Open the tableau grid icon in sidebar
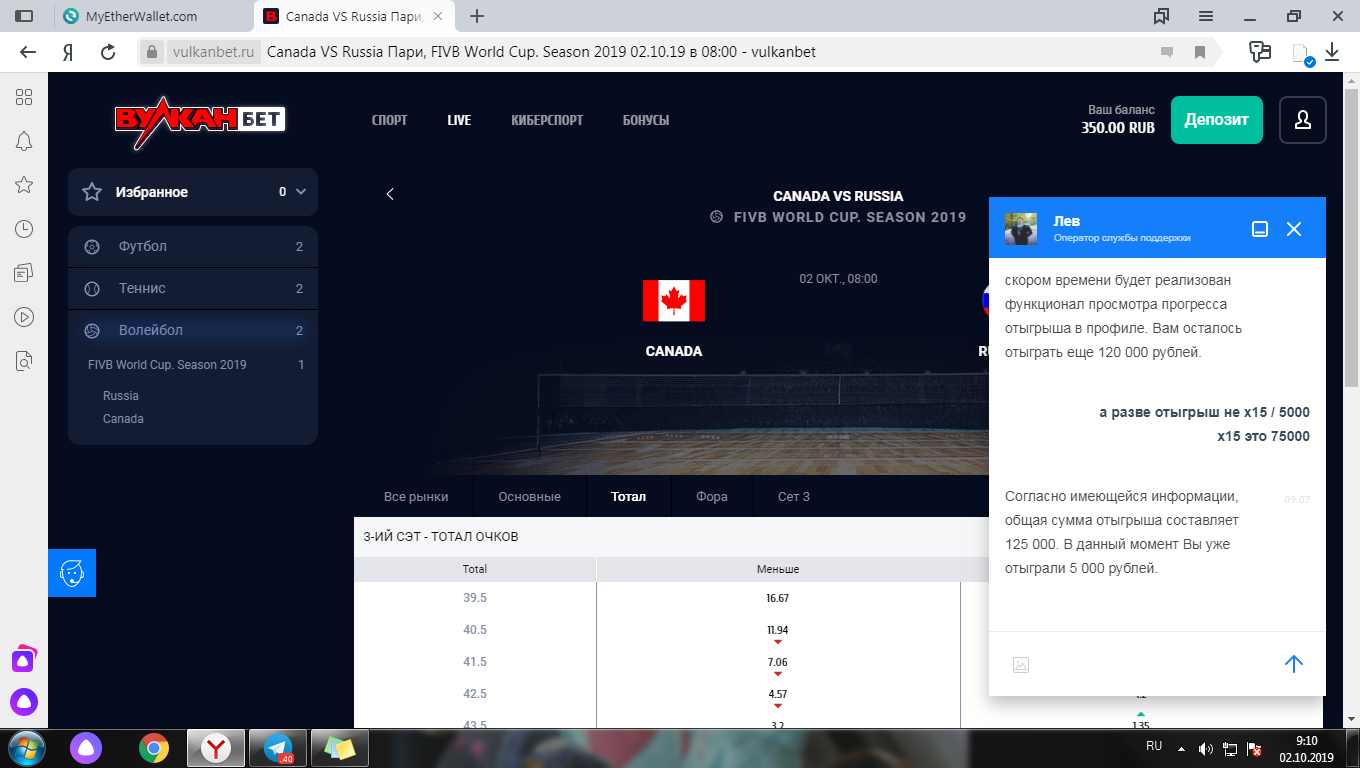Viewport: 1360px width, 768px height. [24, 97]
